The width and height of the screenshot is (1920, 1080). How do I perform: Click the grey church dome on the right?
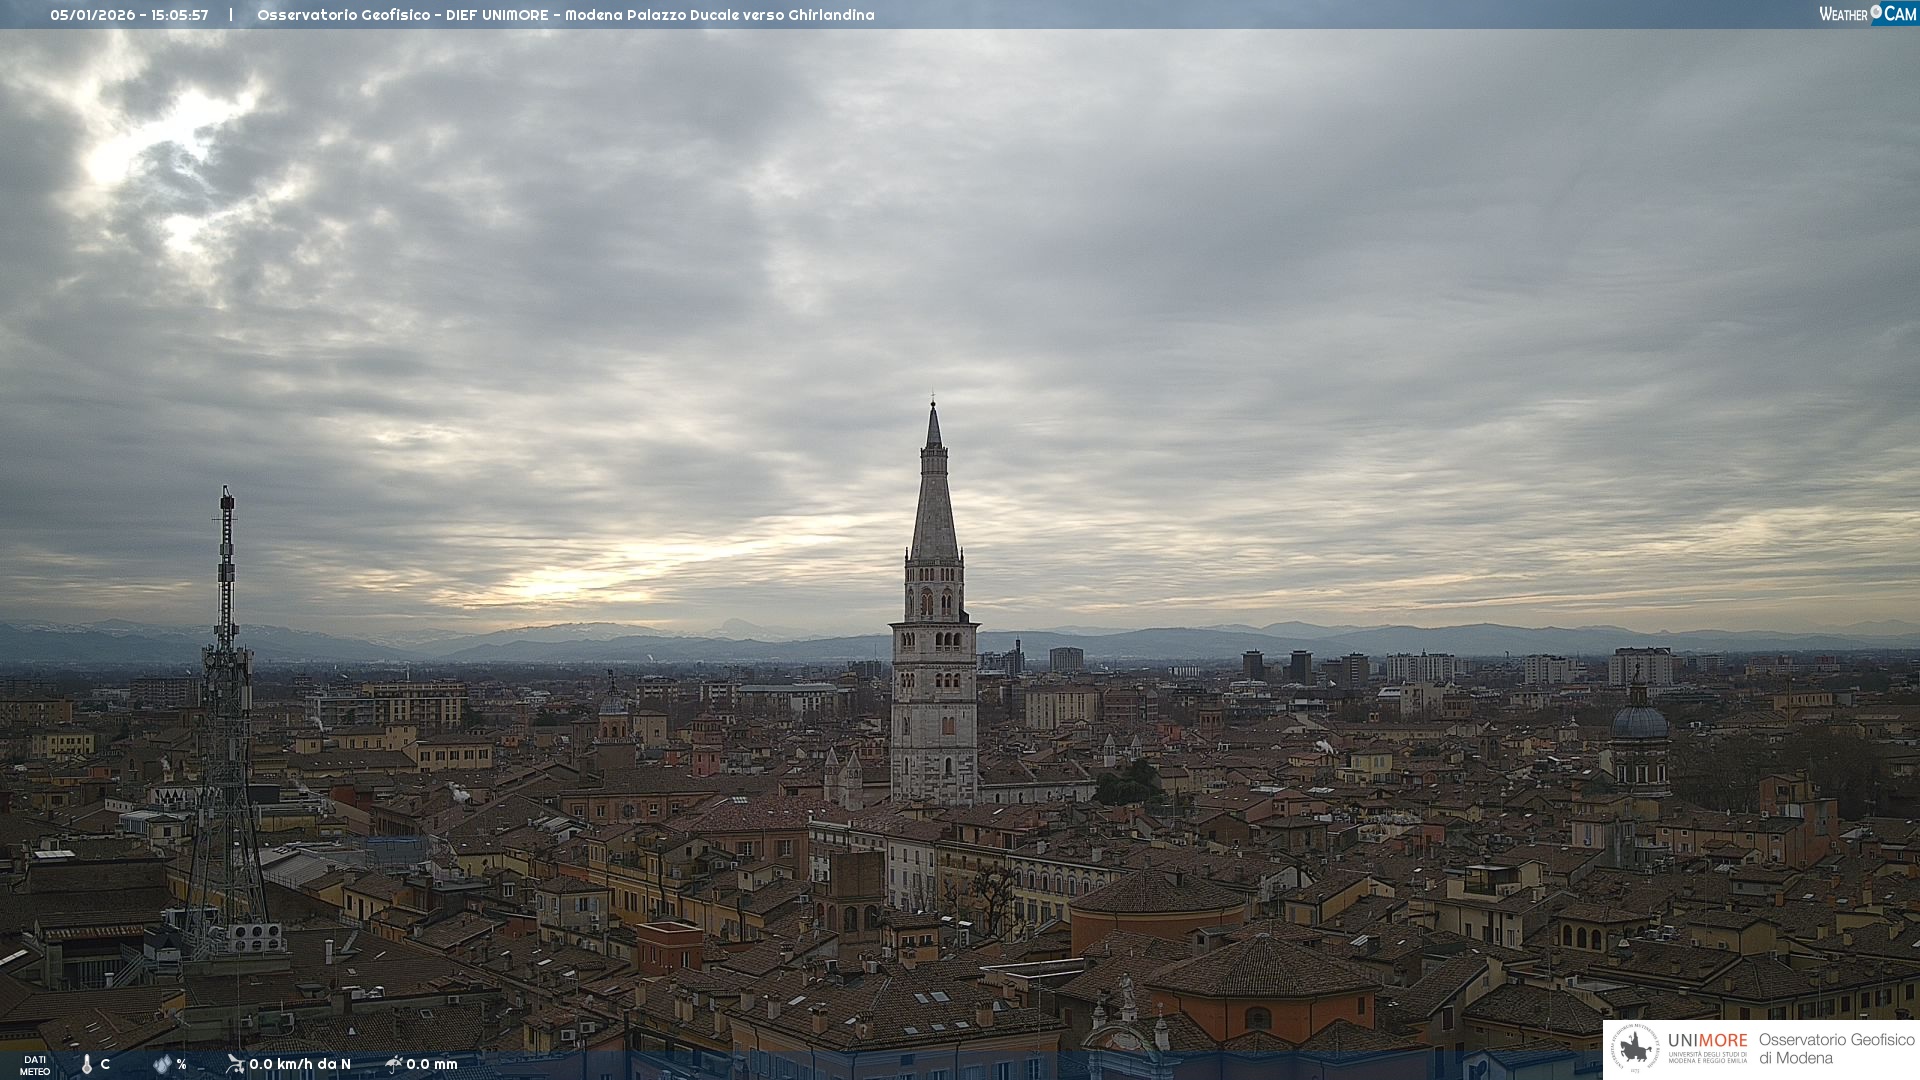(x=1639, y=722)
